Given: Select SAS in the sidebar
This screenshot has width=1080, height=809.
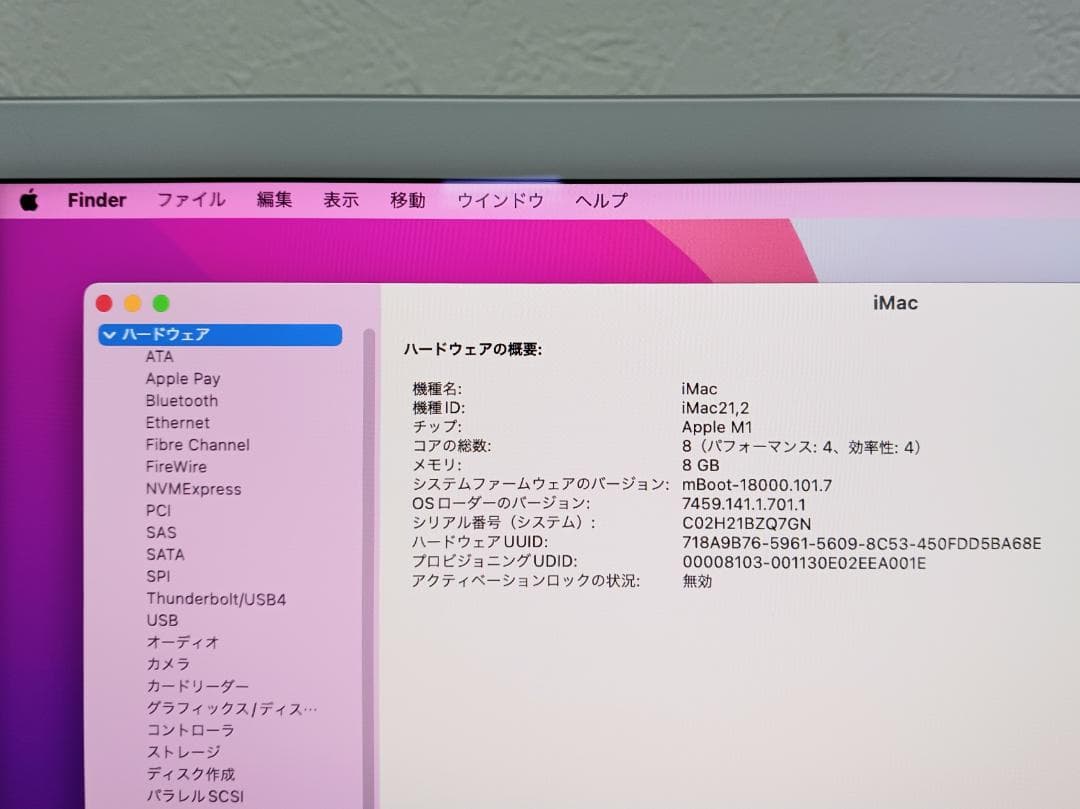Looking at the screenshot, I should click(x=161, y=533).
